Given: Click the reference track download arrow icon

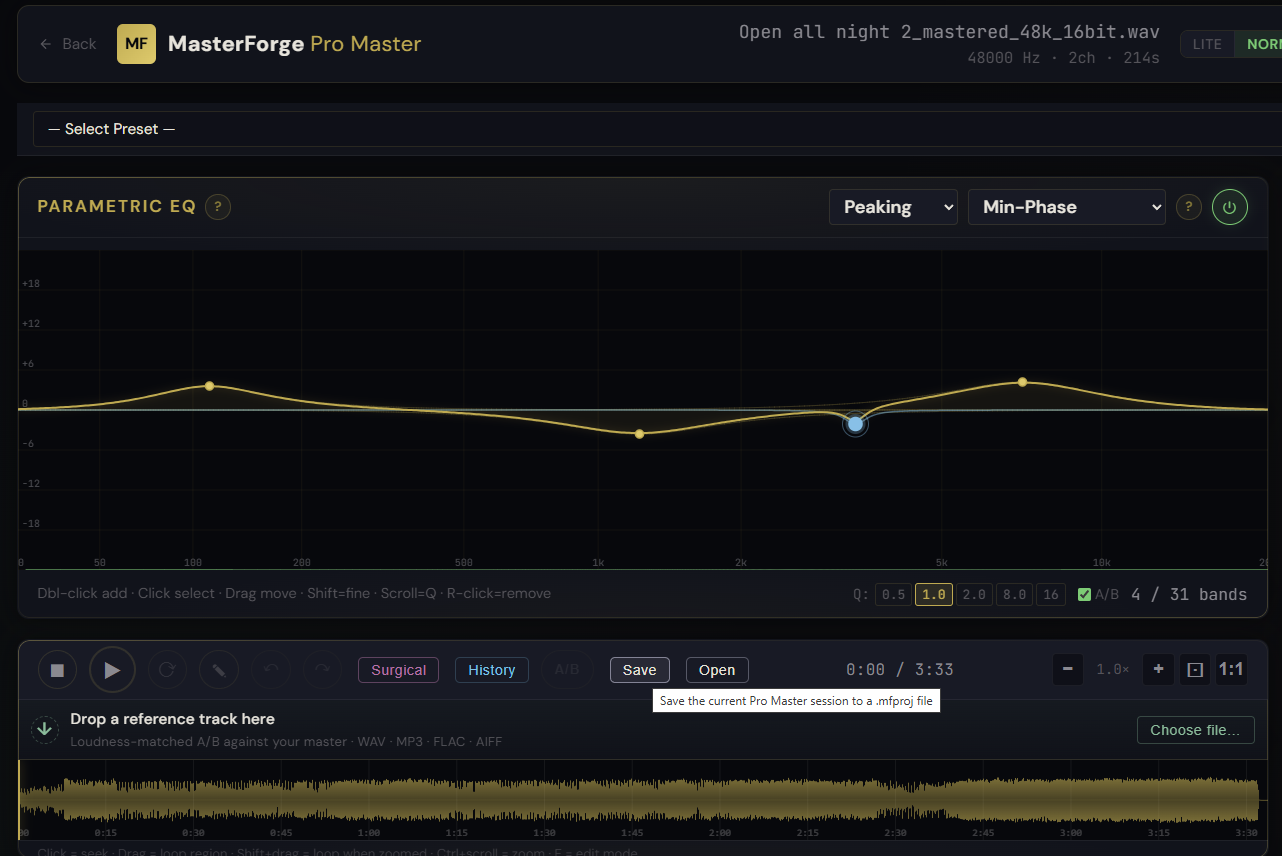Looking at the screenshot, I should [x=44, y=729].
